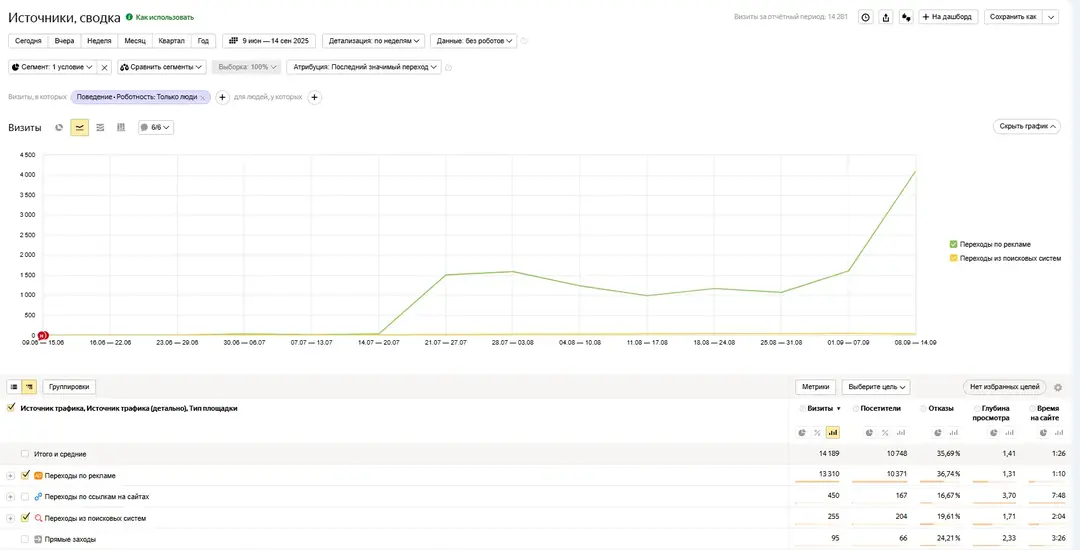
Task: Expand the Переходы из поисковых систем row
Action: (x=10, y=518)
